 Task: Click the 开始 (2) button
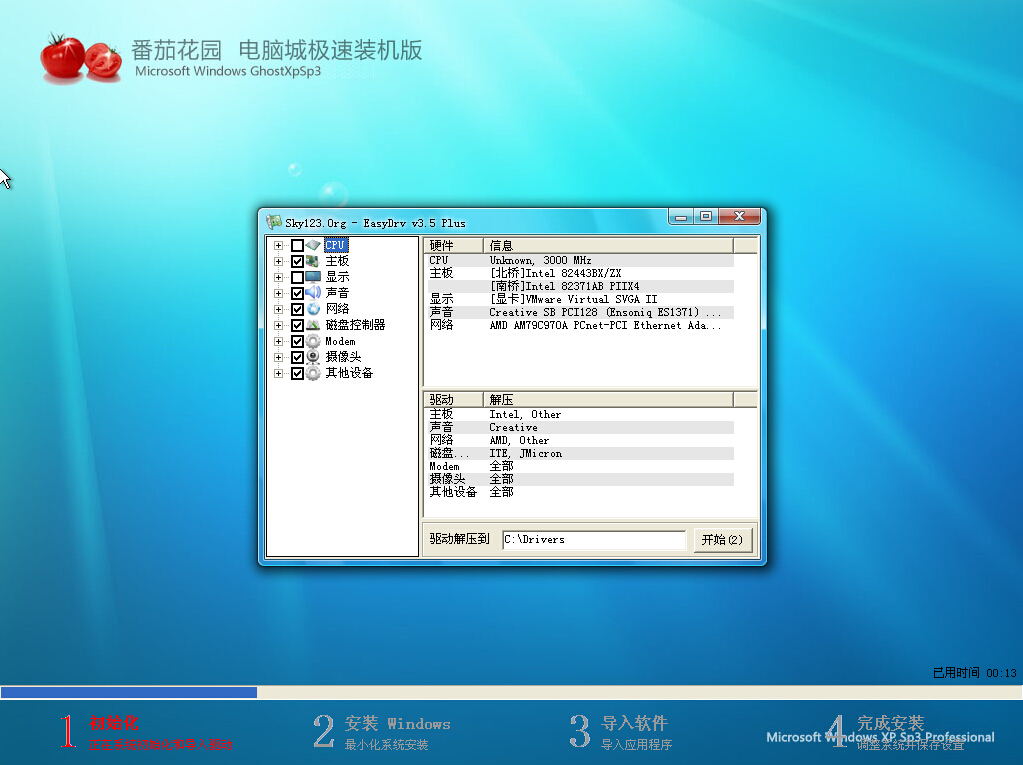722,539
